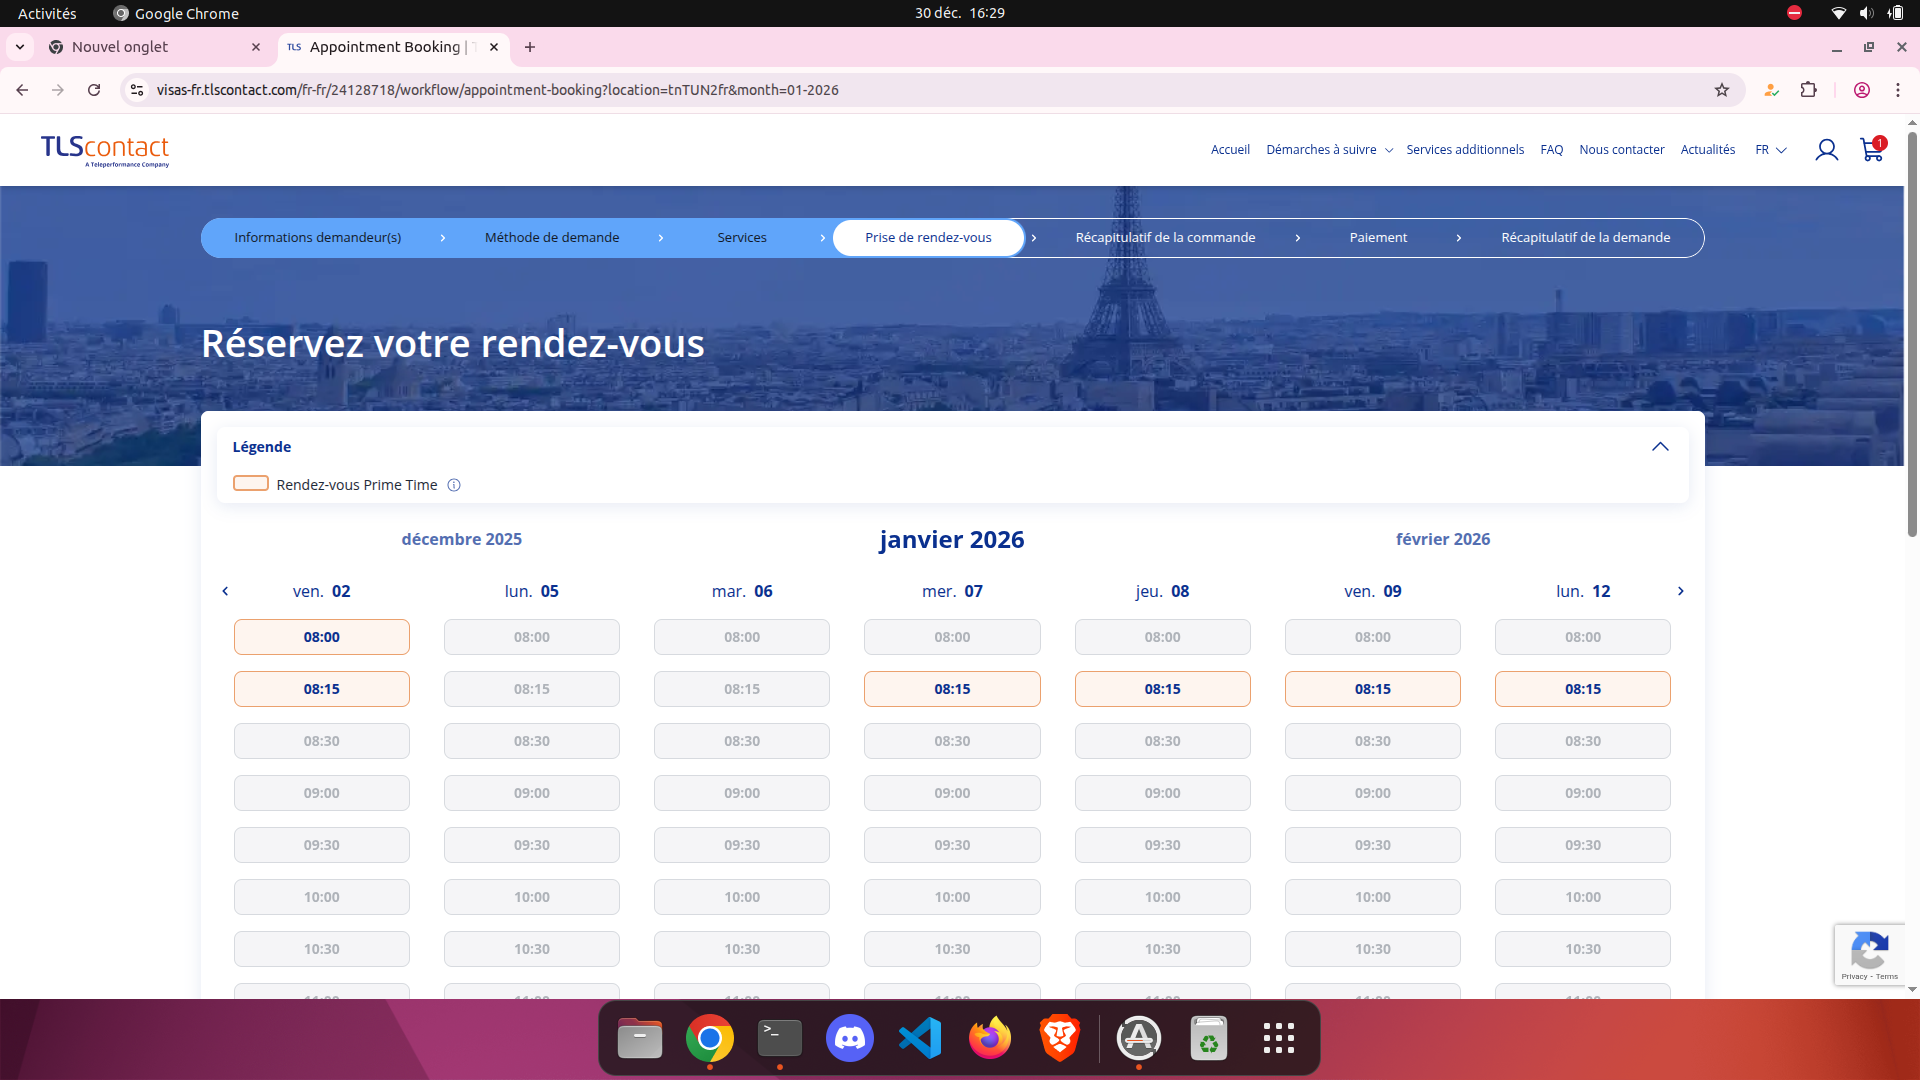Book 08:15 slot on lun. 12
This screenshot has width=1920, height=1080.
coord(1583,690)
